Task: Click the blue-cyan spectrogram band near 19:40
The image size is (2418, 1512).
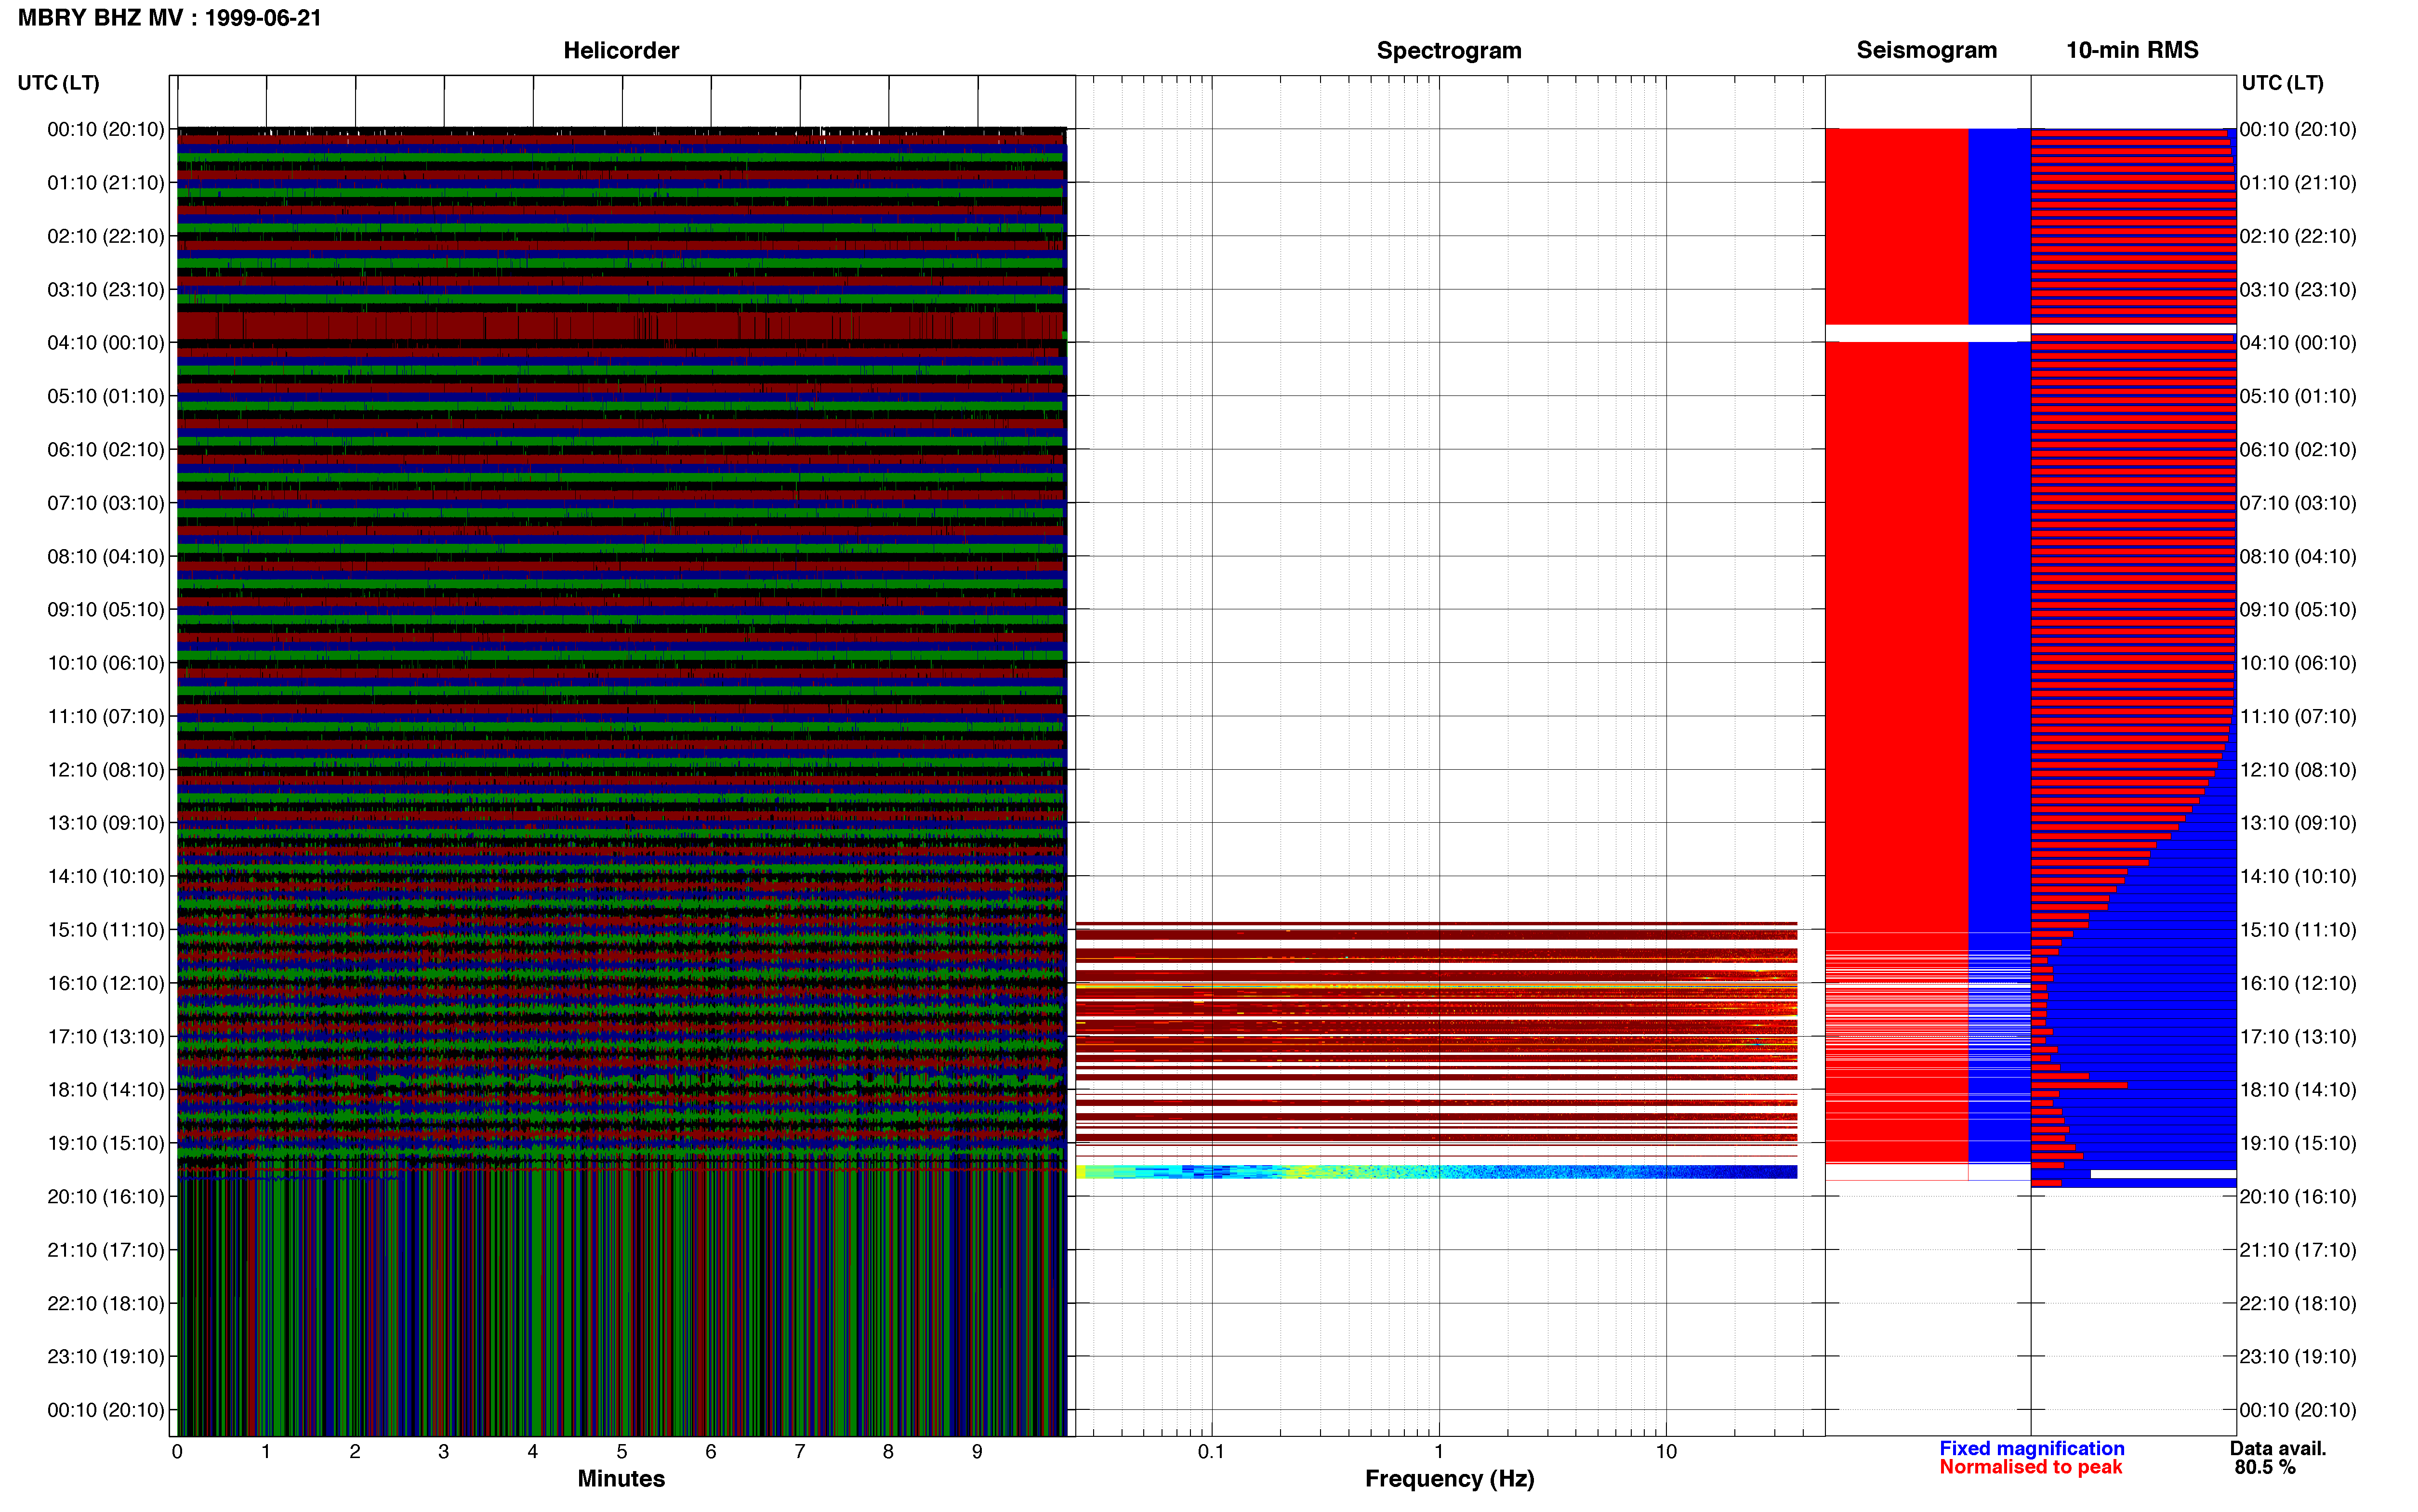Action: pyautogui.click(x=1436, y=1171)
